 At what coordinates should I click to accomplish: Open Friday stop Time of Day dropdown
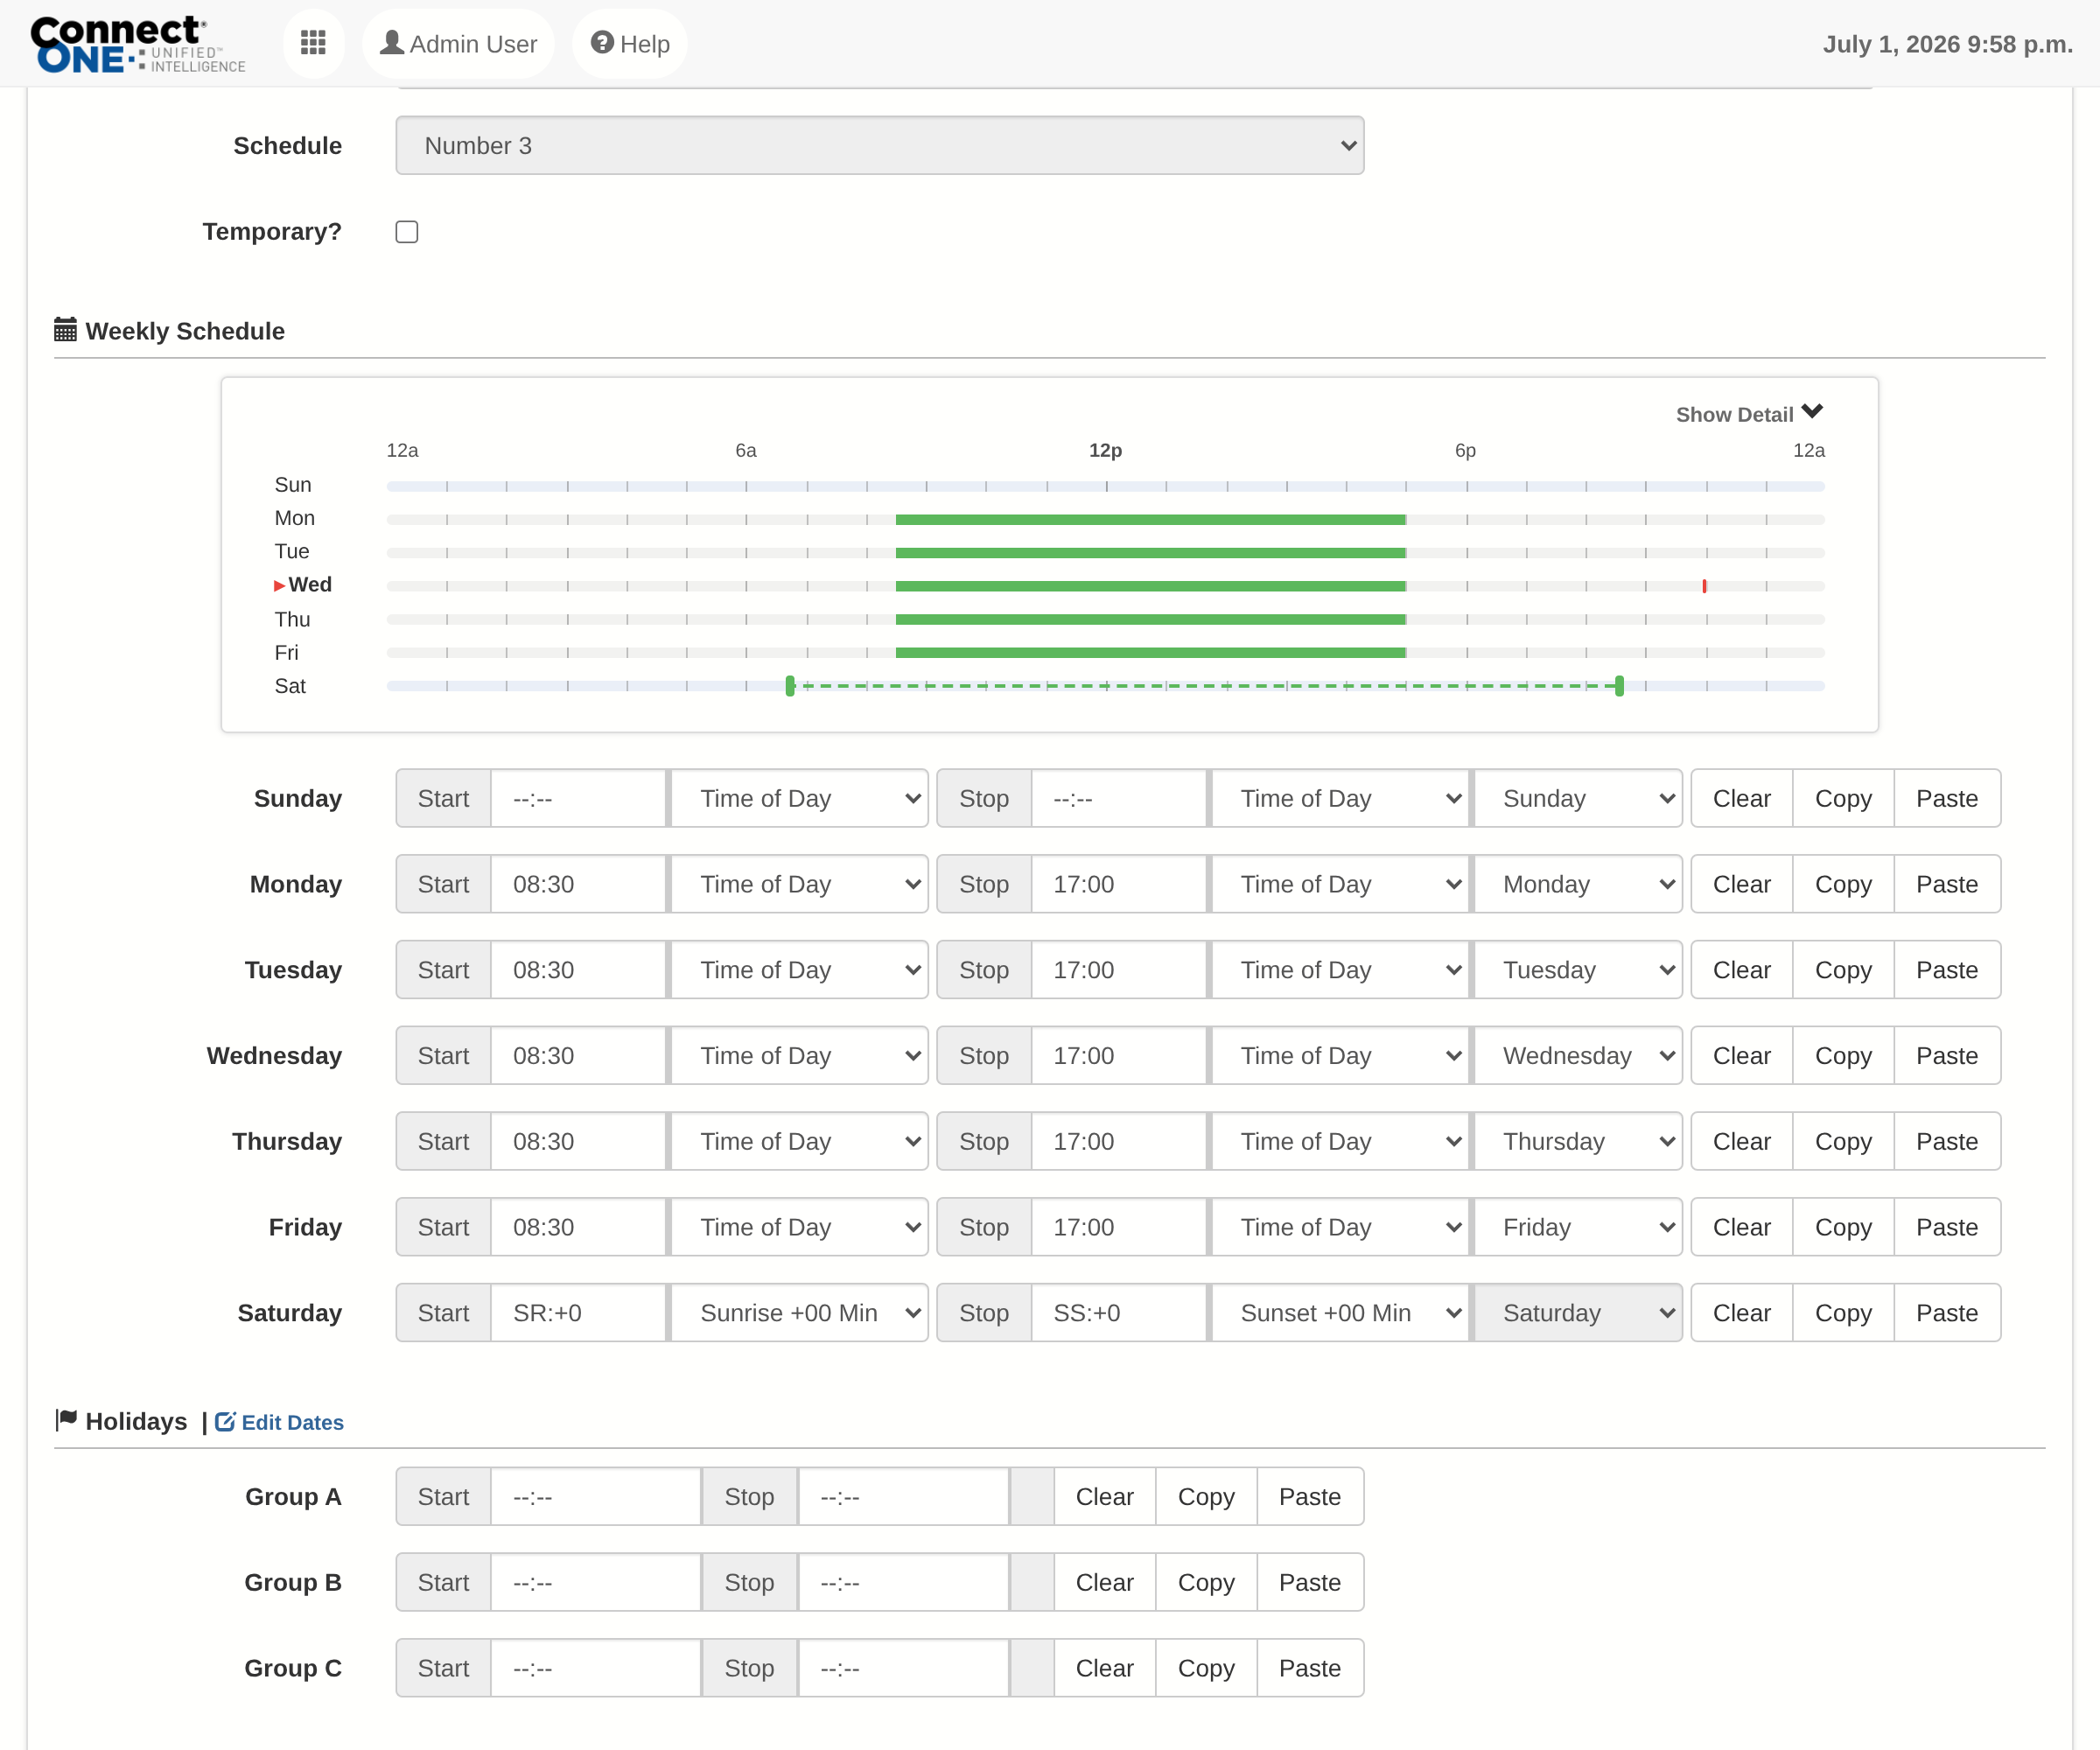tap(1340, 1227)
